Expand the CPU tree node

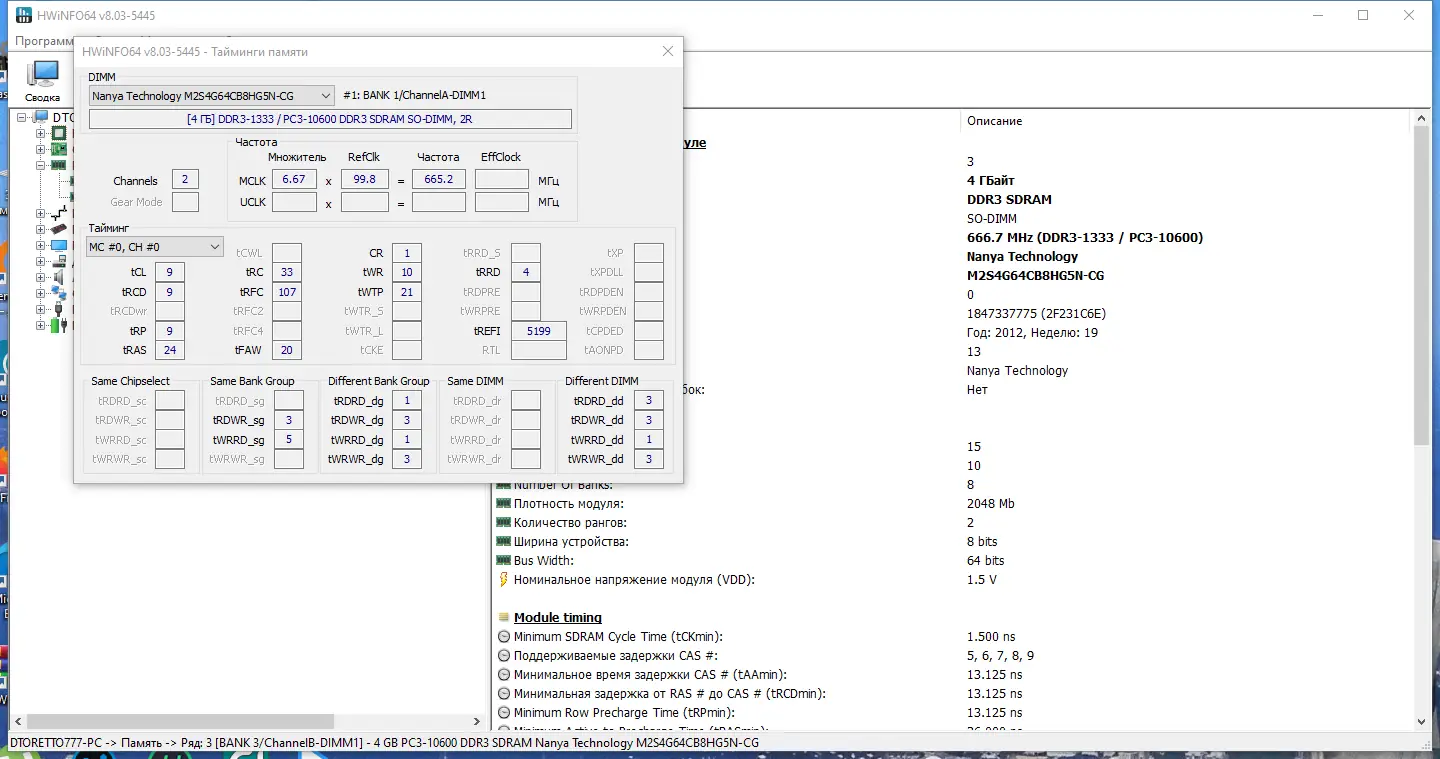[41, 133]
